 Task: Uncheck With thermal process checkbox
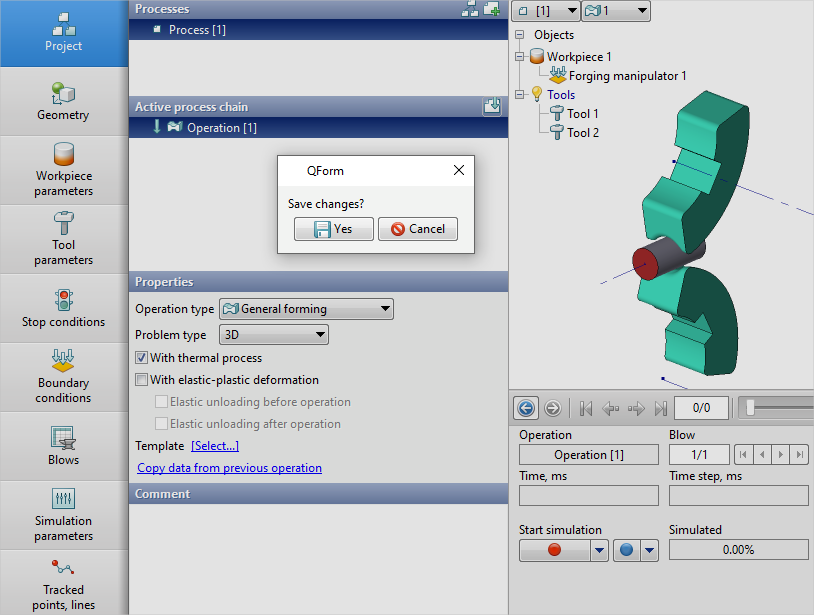tap(142, 358)
